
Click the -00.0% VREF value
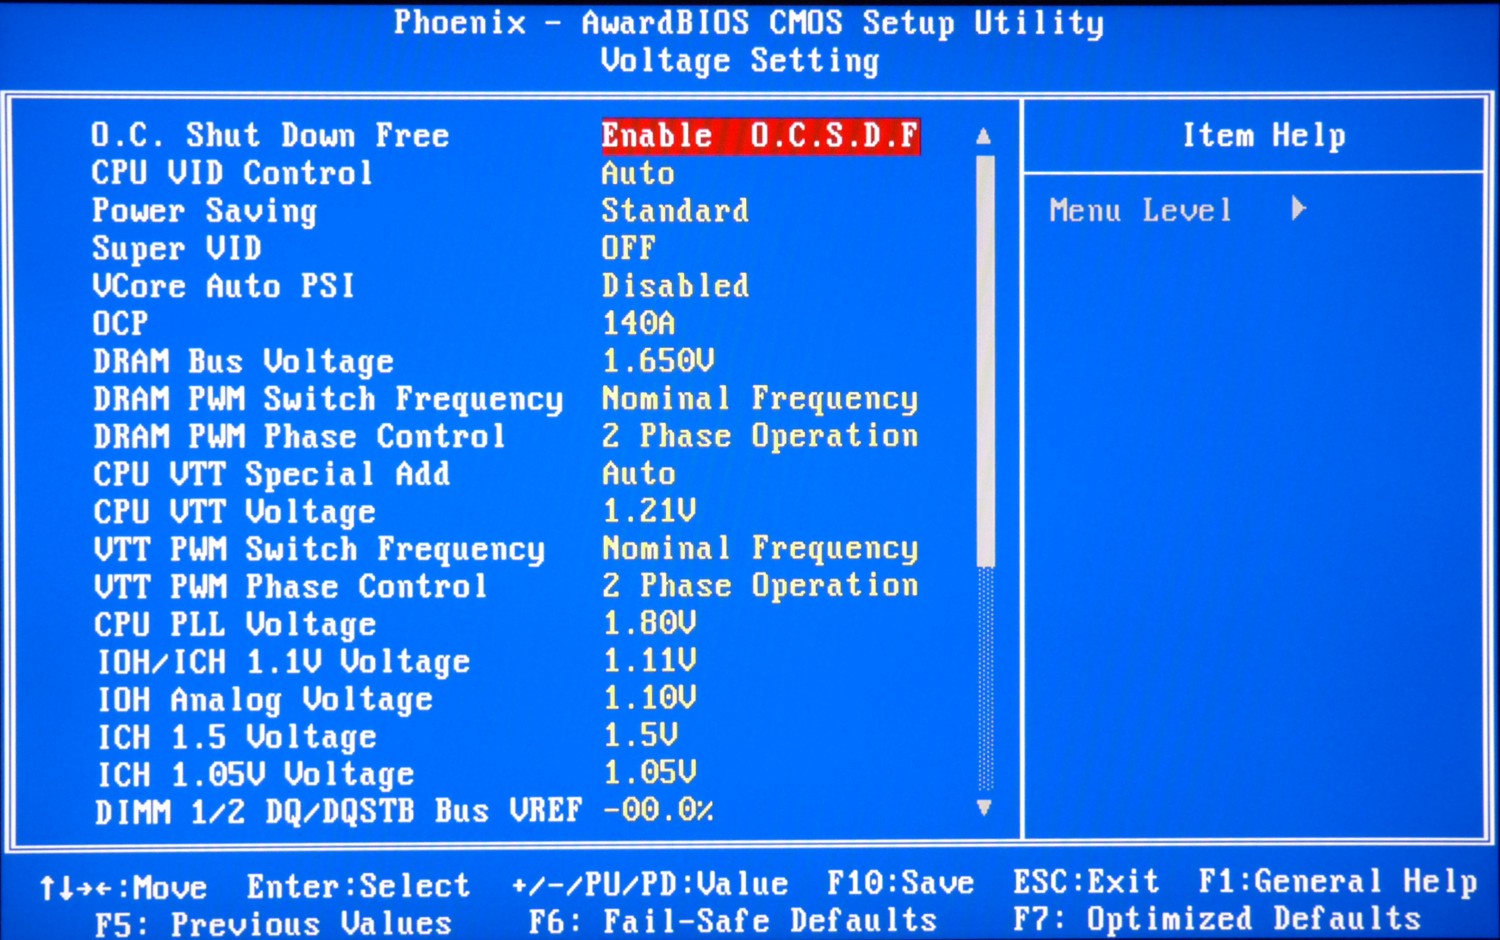click(659, 809)
